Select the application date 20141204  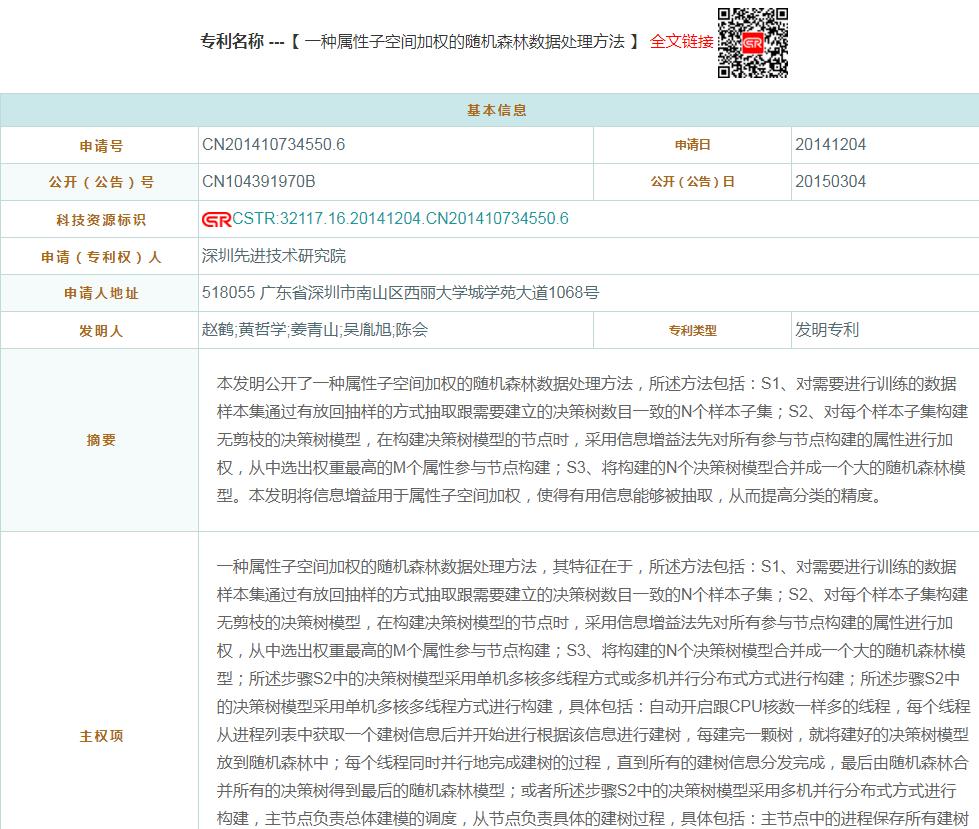[x=830, y=145]
